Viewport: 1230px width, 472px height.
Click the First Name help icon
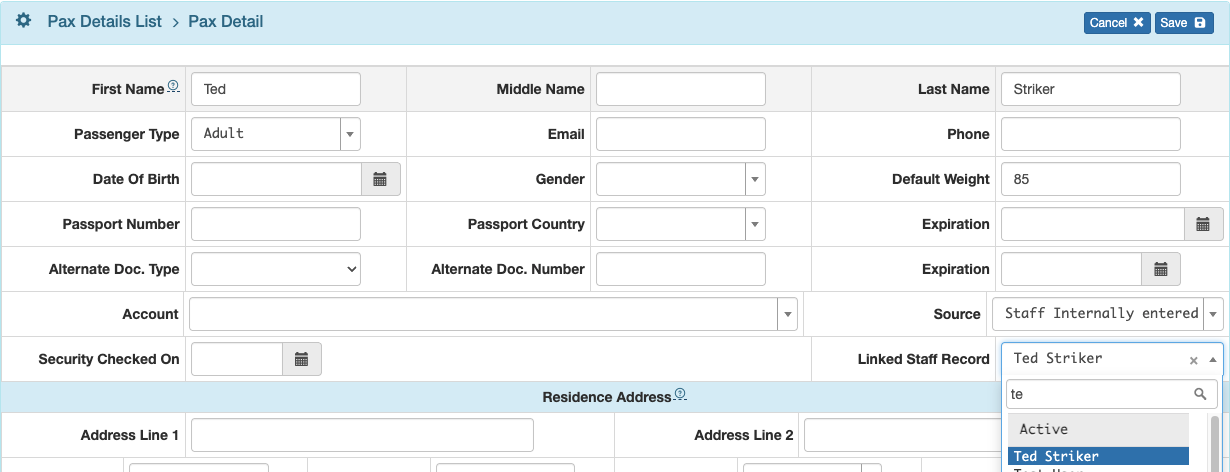pyautogui.click(x=173, y=87)
